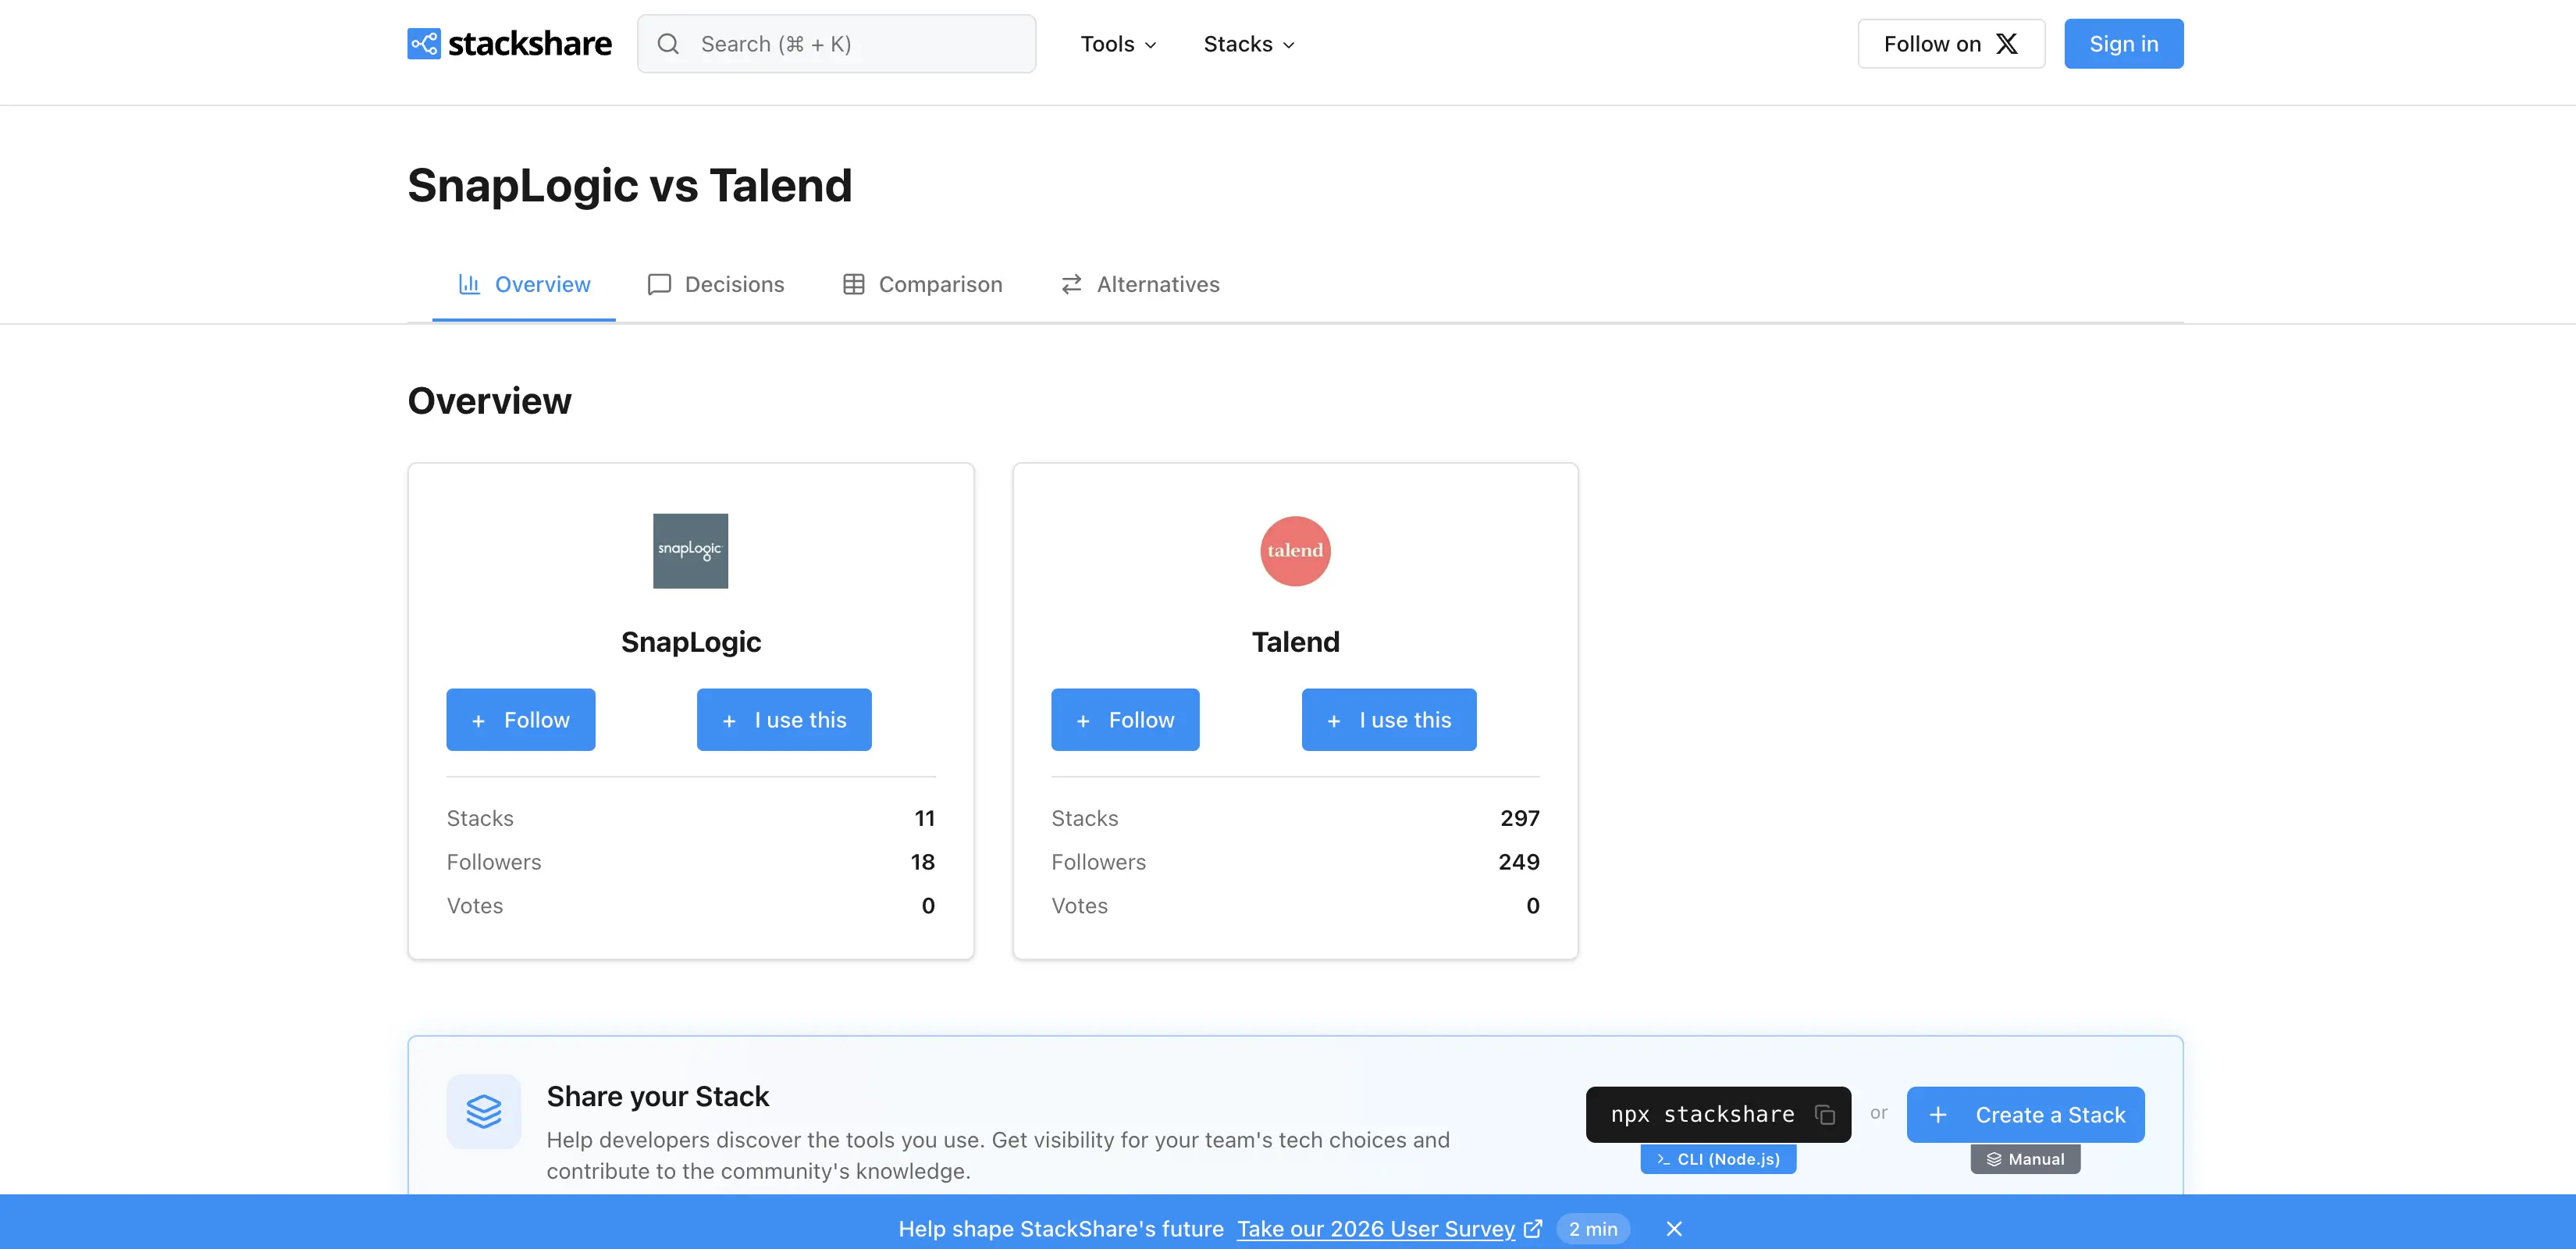Click I use this for SnapLogic
Viewport: 2576px width, 1249px height.
pyautogui.click(x=784, y=720)
